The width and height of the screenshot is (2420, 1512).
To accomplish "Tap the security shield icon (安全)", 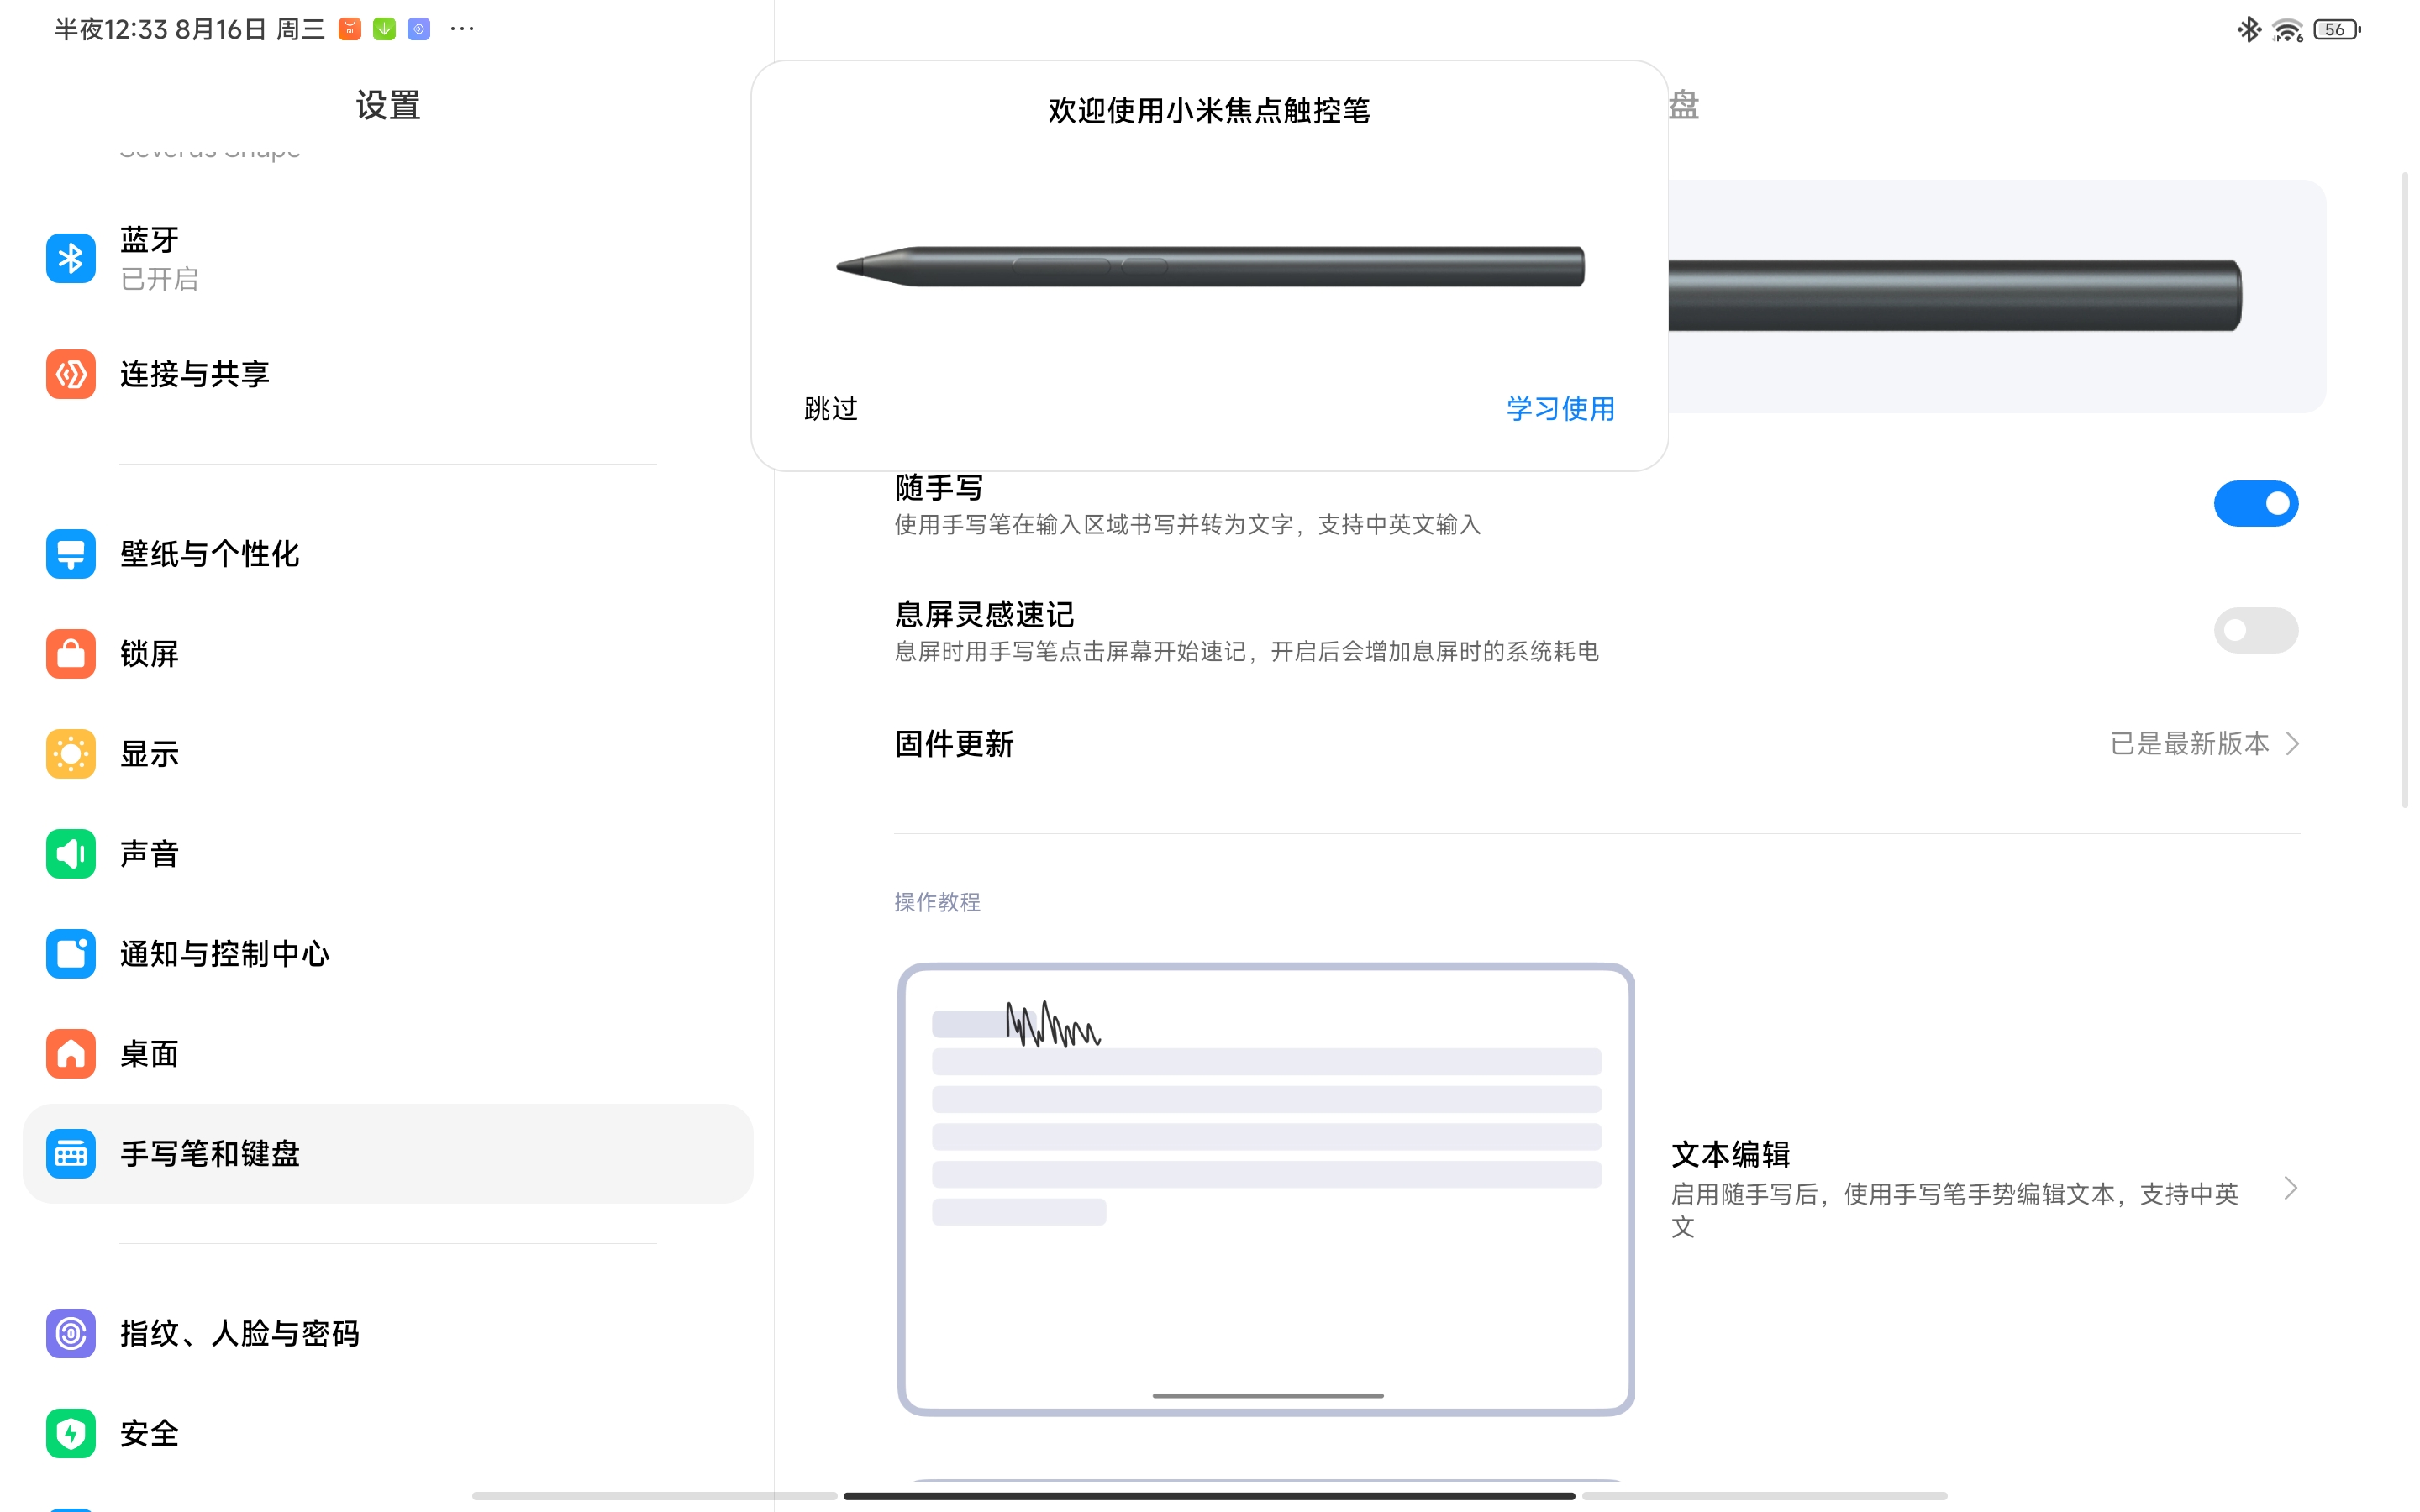I will tap(70, 1433).
